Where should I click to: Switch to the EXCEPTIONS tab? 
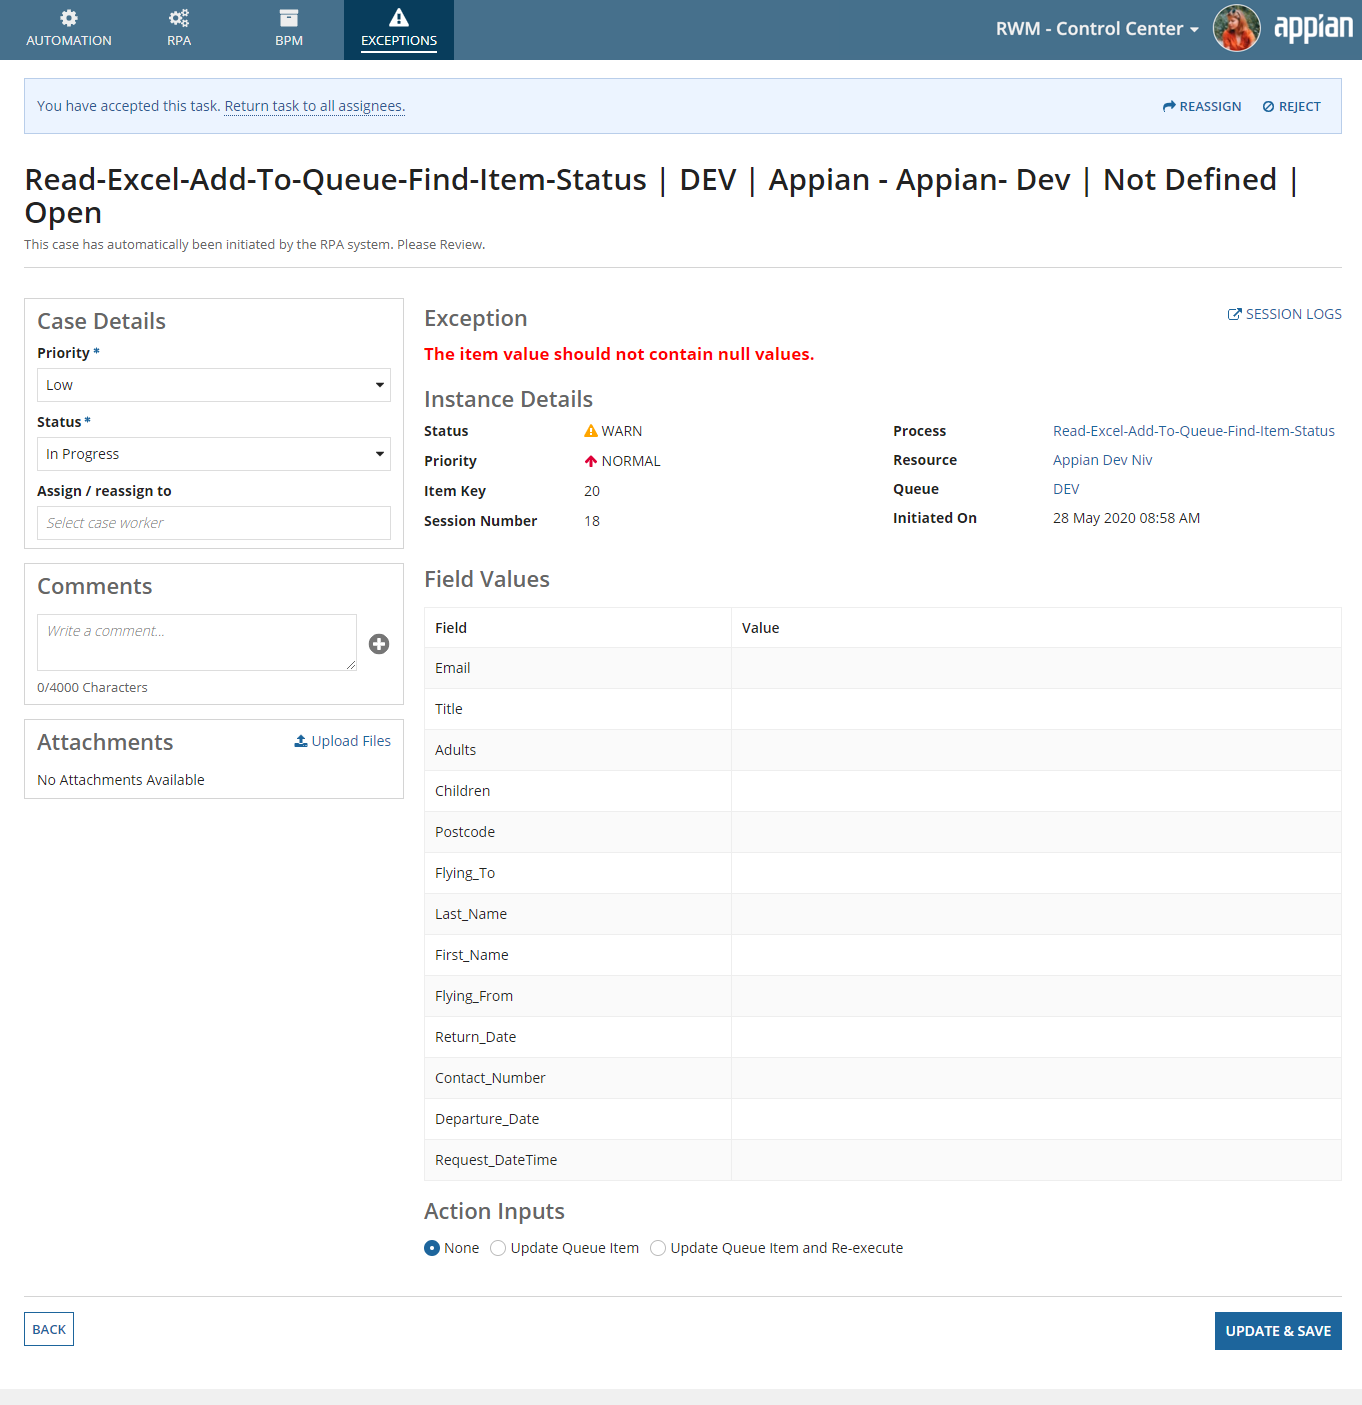point(399,30)
